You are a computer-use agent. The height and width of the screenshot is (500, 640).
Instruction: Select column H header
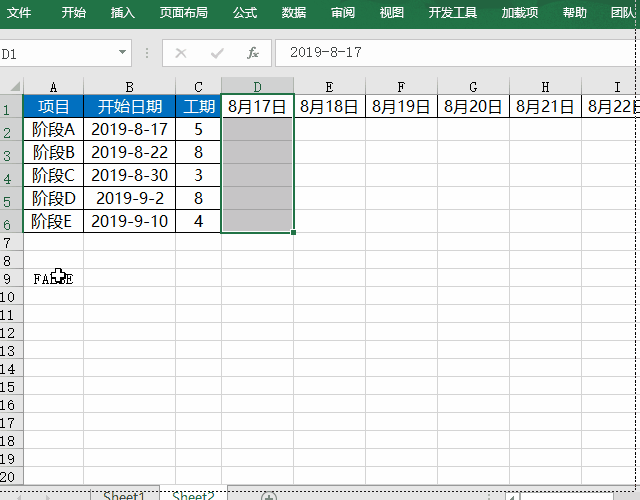(x=545, y=87)
